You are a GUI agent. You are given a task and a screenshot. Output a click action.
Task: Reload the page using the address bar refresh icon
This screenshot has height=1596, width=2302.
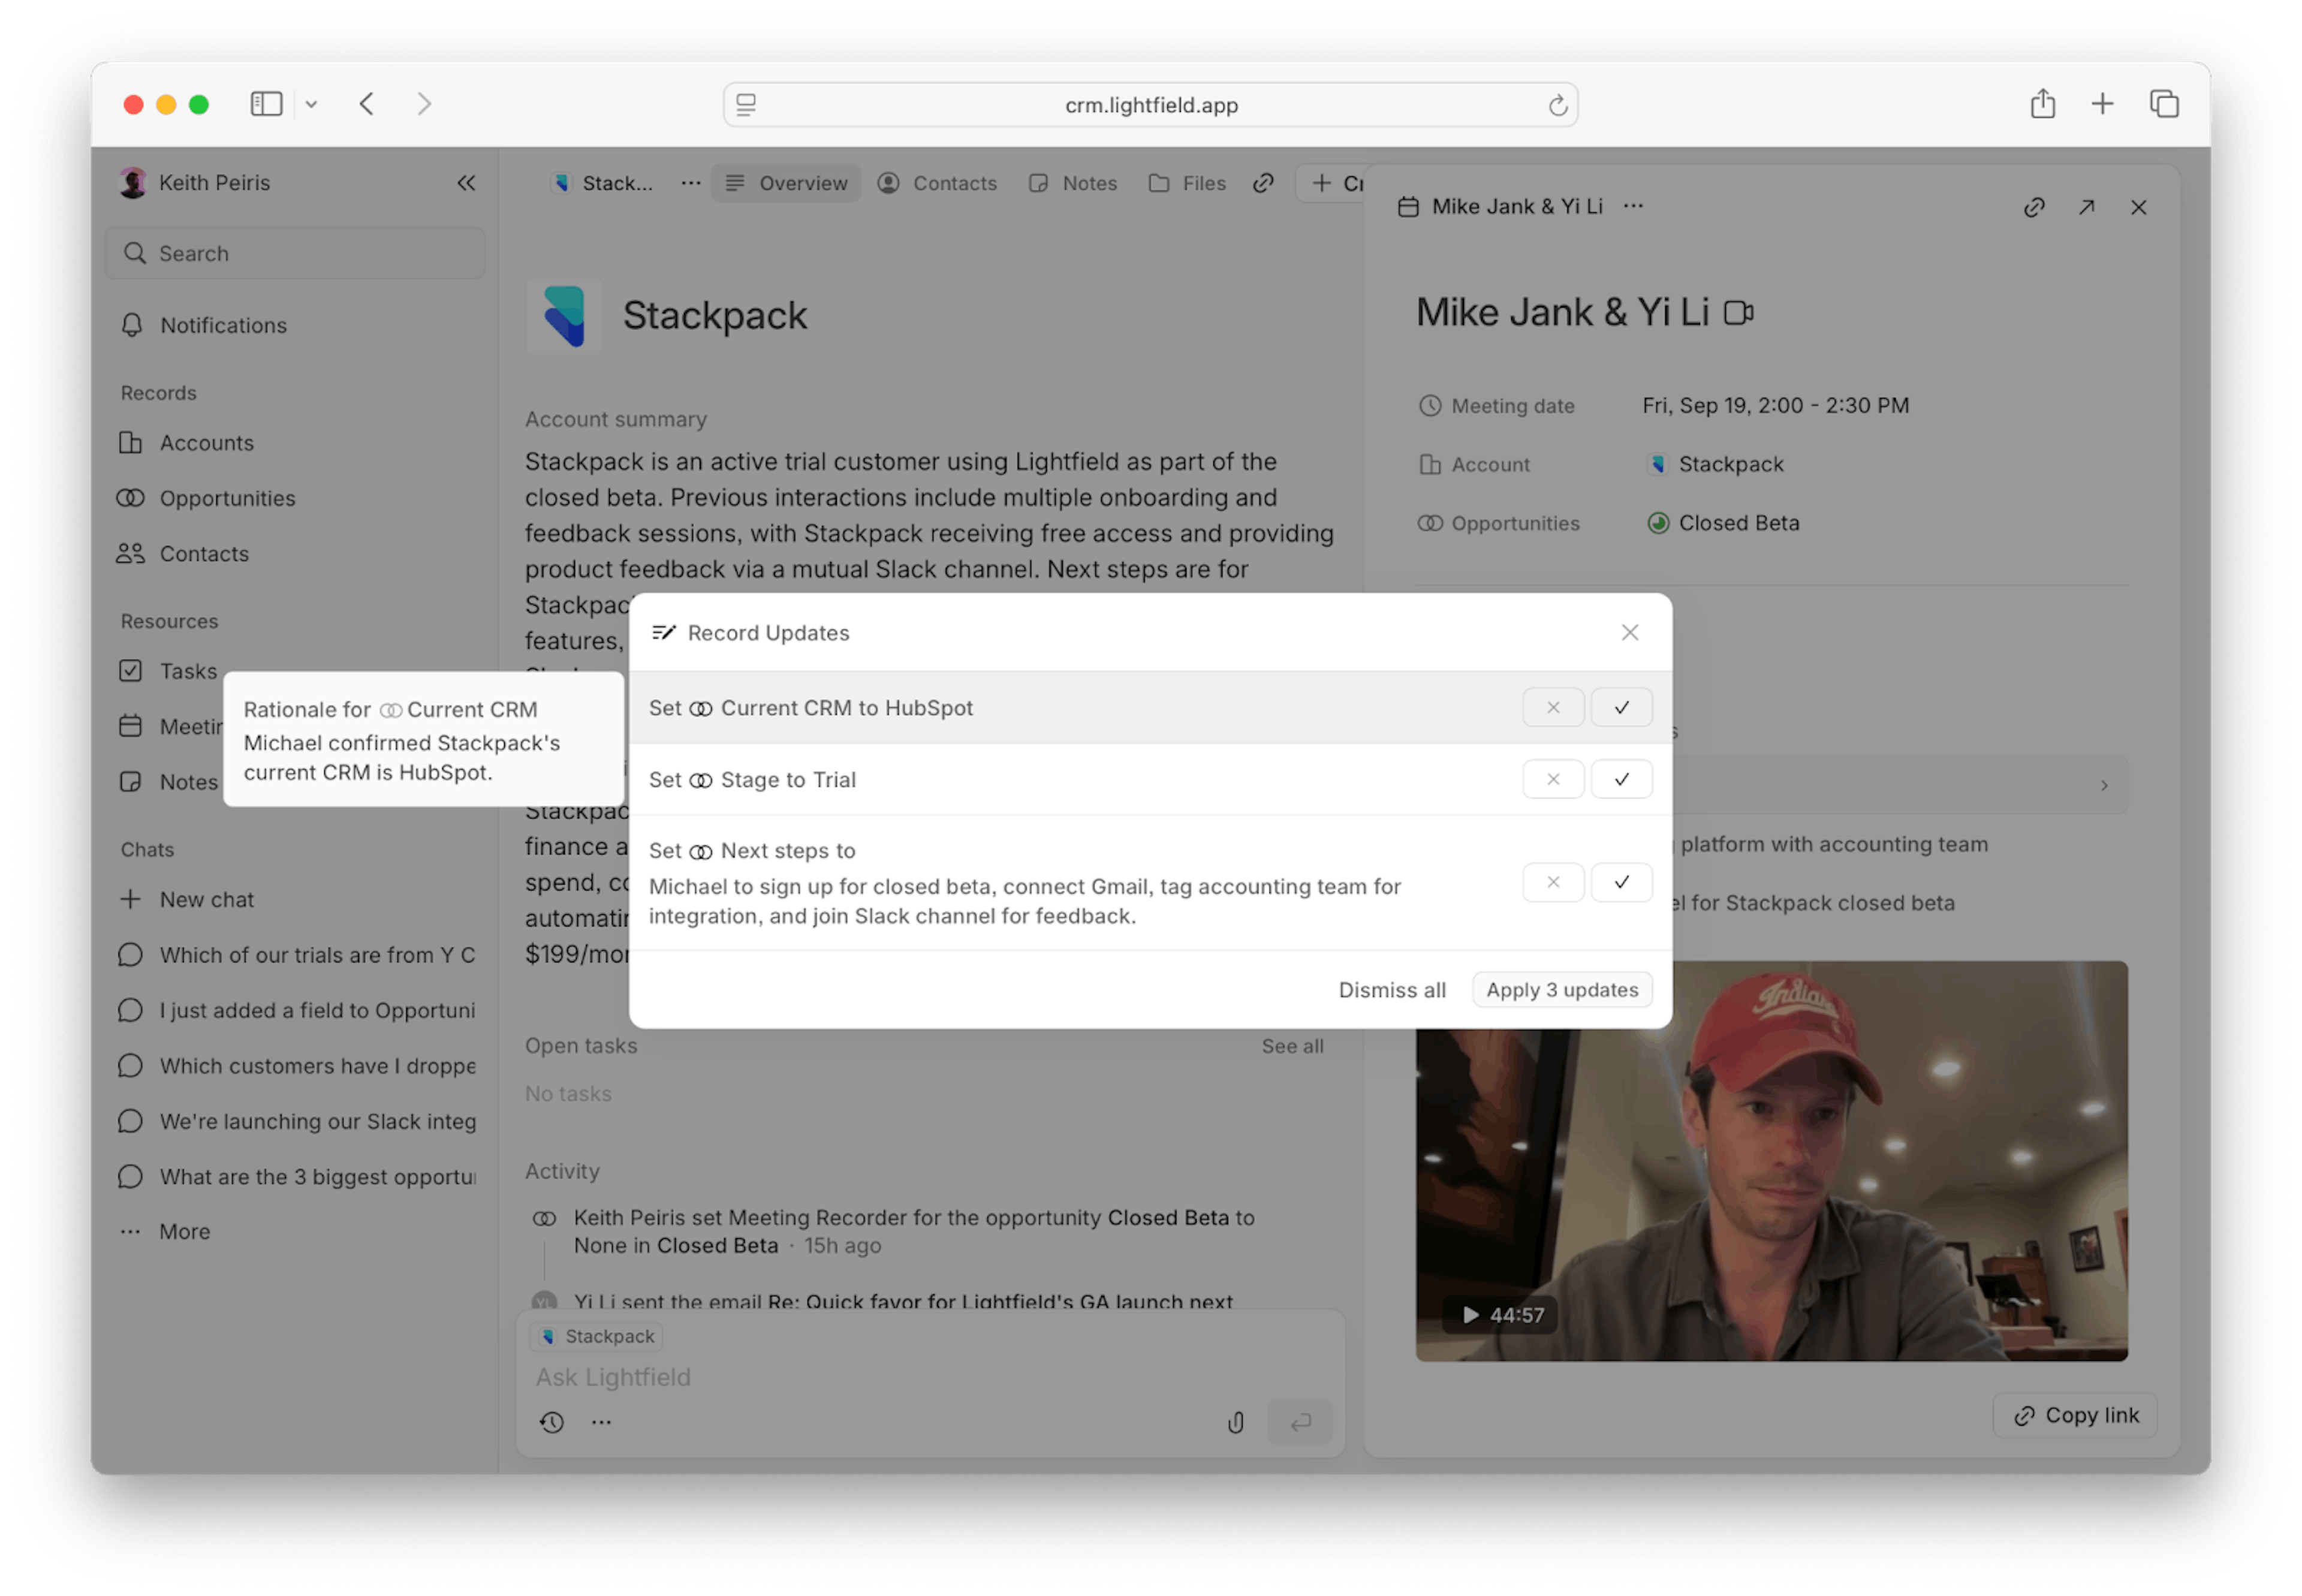coord(1557,105)
